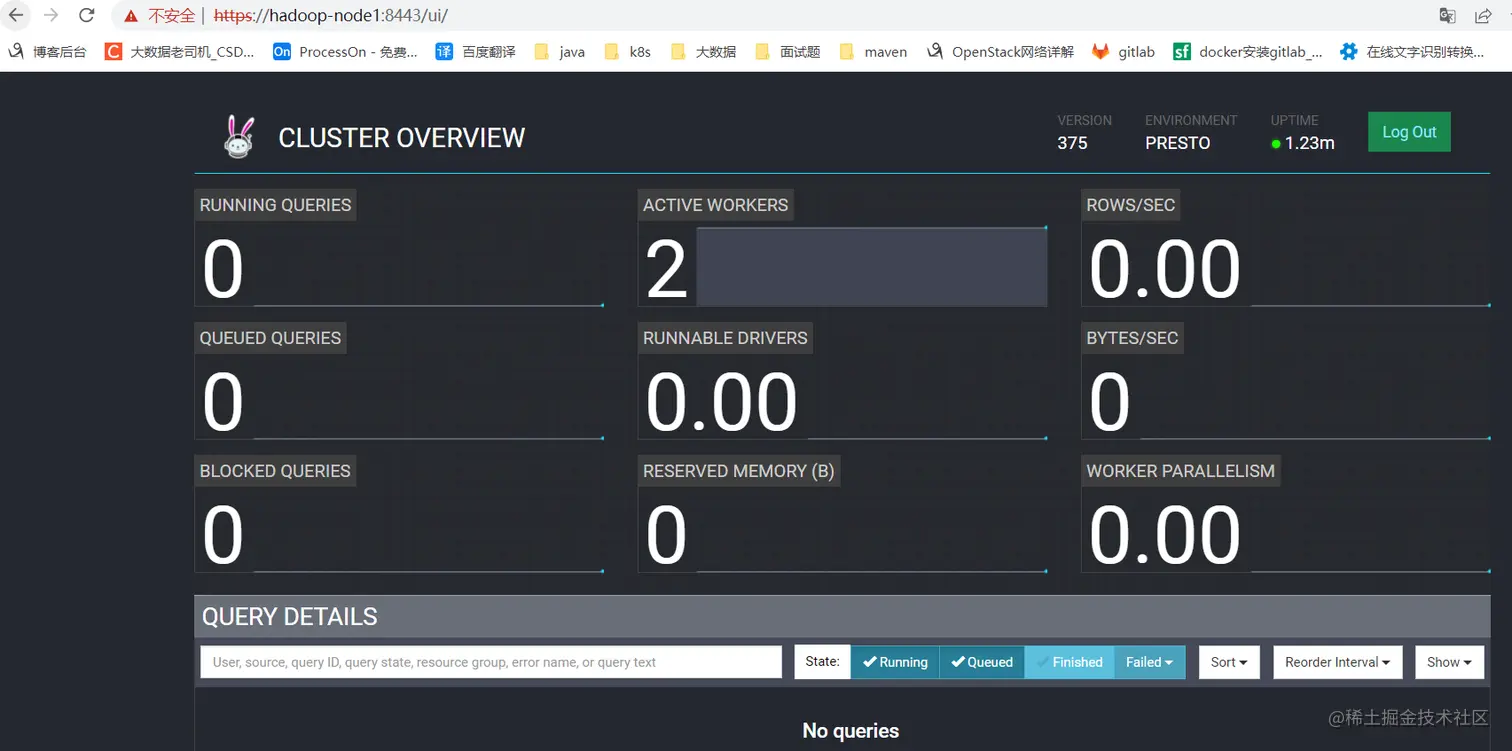Open the 在线文字识别转换 bookmark

1413,51
